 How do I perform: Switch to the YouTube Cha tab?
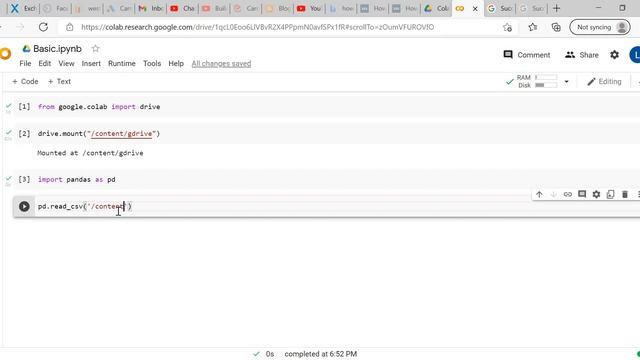[x=182, y=8]
